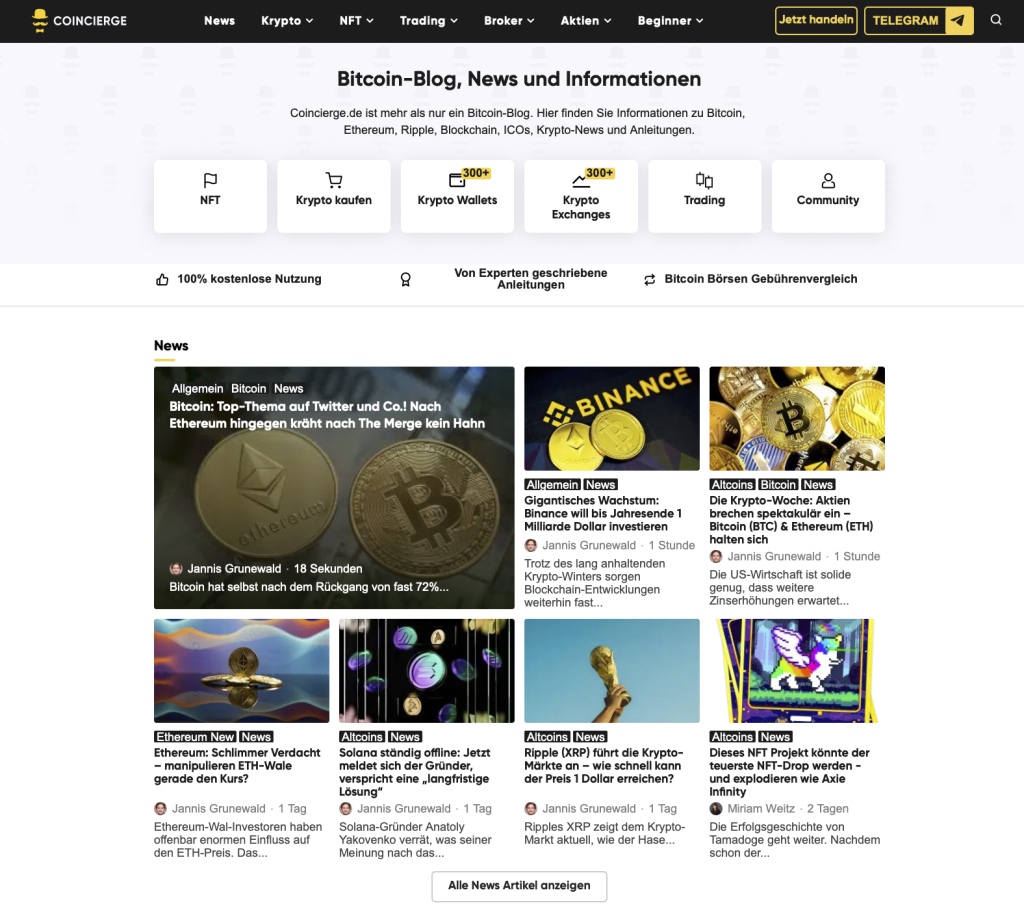This screenshot has width=1024, height=914.
Task: Open Krypto Wallets wallet icon
Action: point(456,180)
